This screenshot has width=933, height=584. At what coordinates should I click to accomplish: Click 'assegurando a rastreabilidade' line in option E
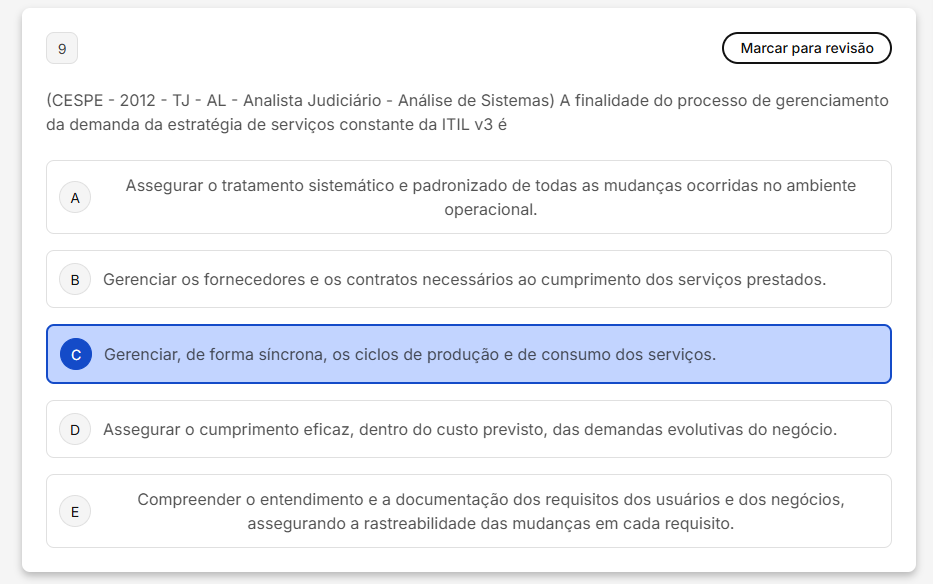tap(490, 523)
